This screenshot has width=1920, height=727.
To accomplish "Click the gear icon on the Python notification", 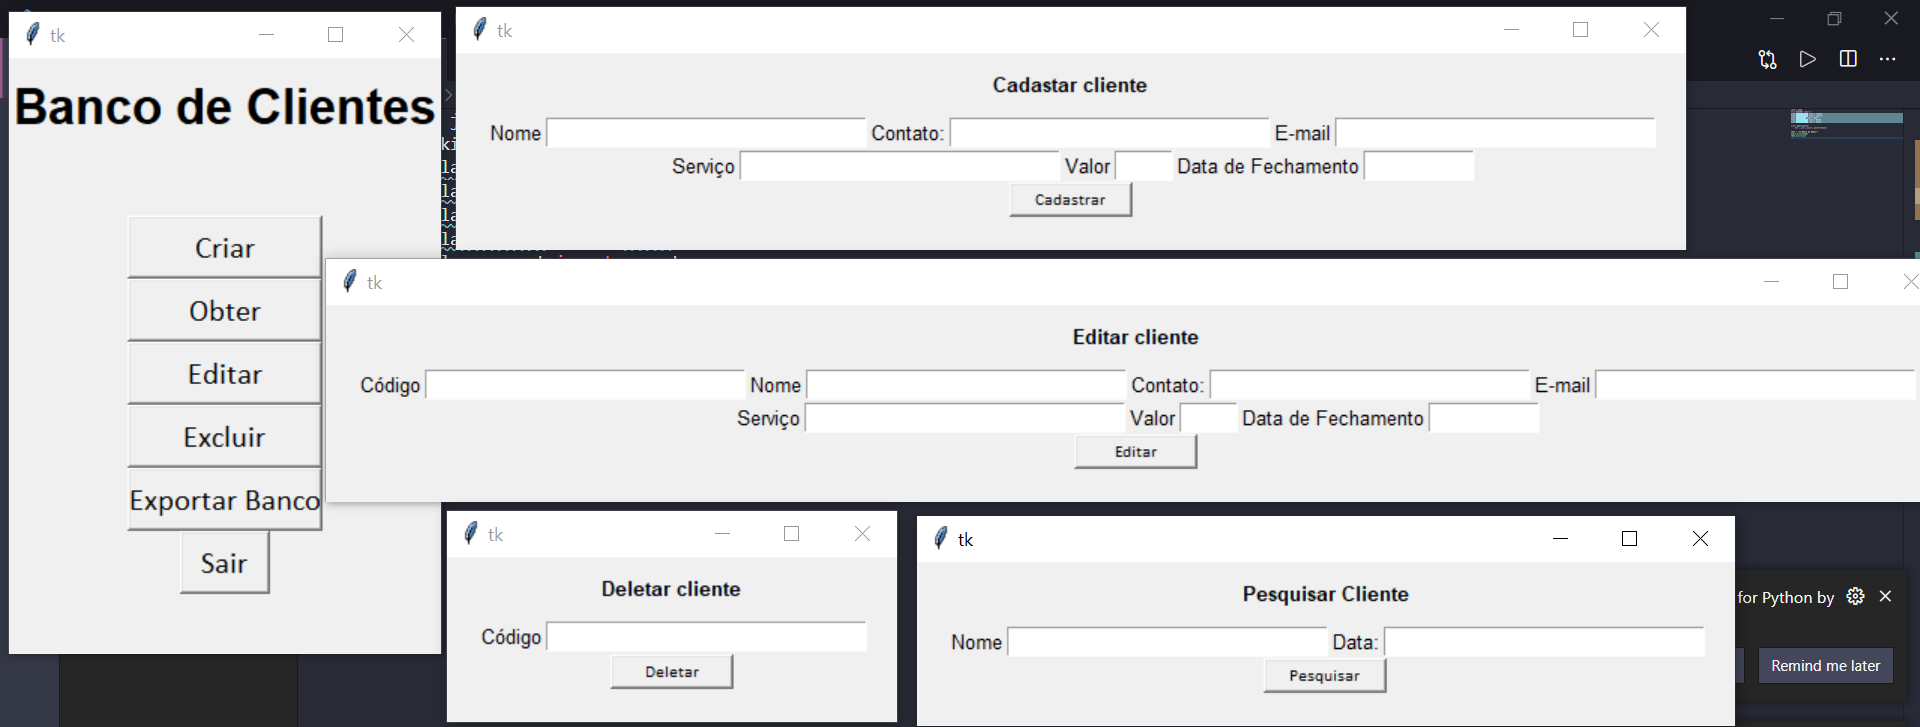I will (1856, 596).
